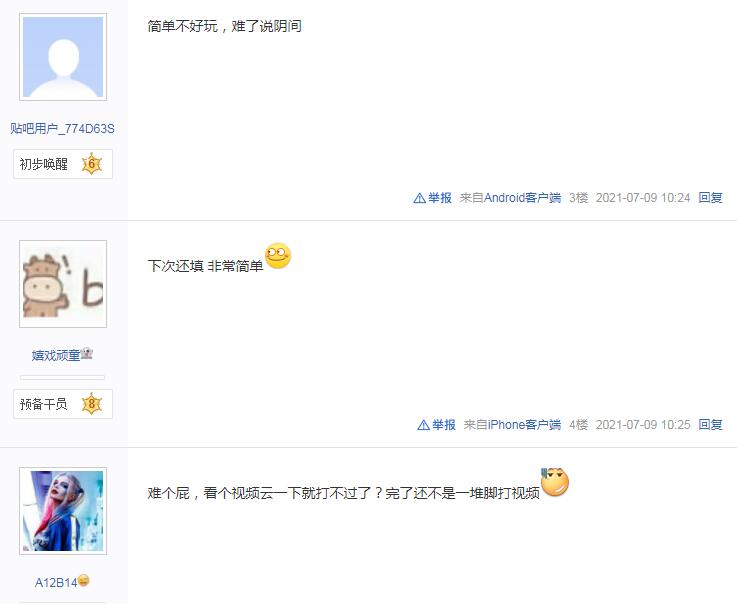Click the 初步唤醒 rank badge
The height and width of the screenshot is (604, 737).
[63, 164]
